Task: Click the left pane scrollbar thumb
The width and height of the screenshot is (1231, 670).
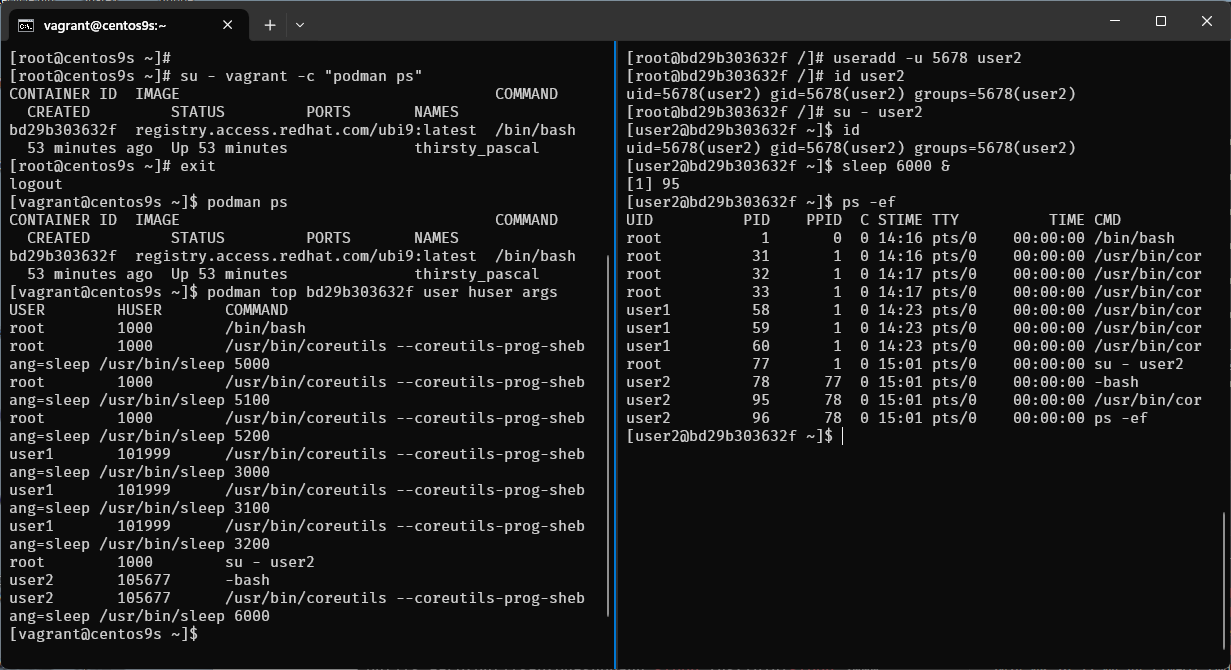Action: [x=609, y=435]
